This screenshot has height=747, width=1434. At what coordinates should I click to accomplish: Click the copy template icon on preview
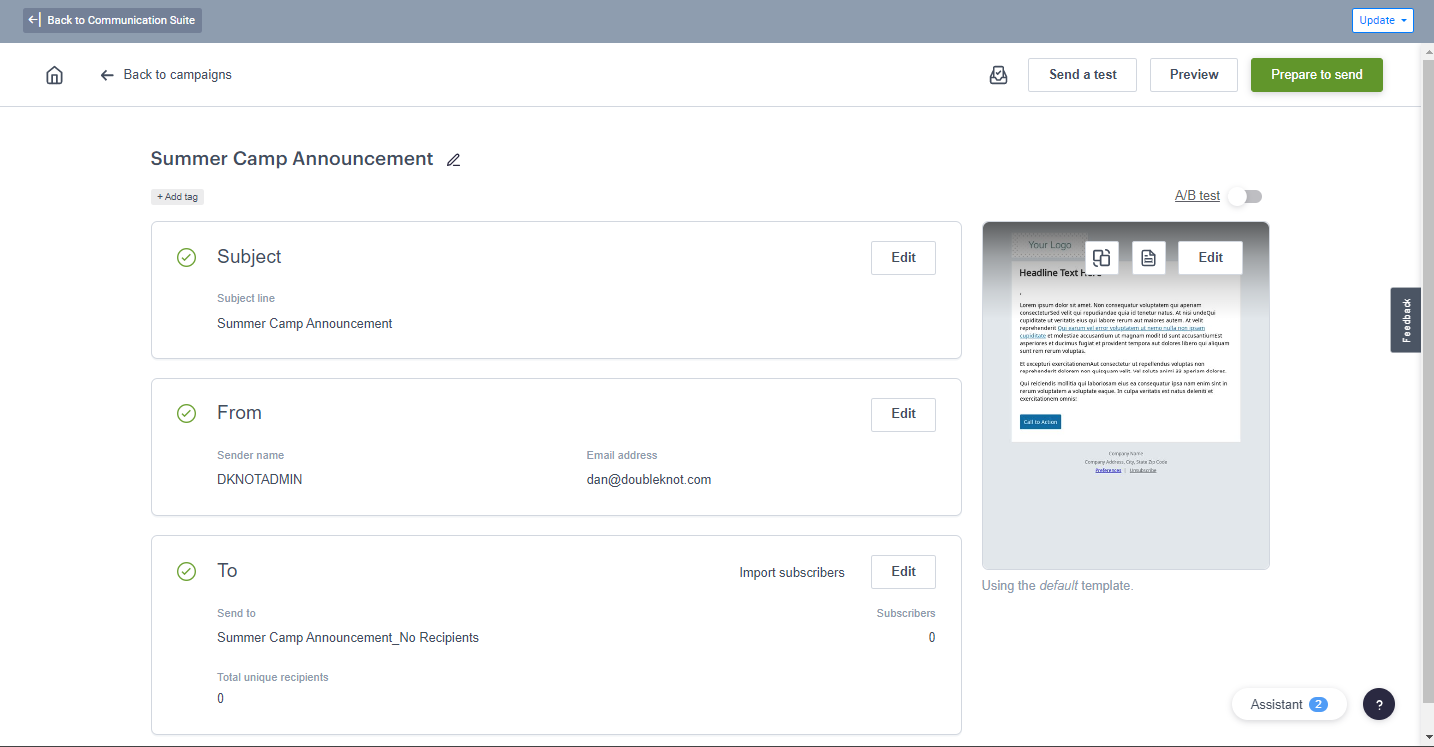click(x=1102, y=258)
